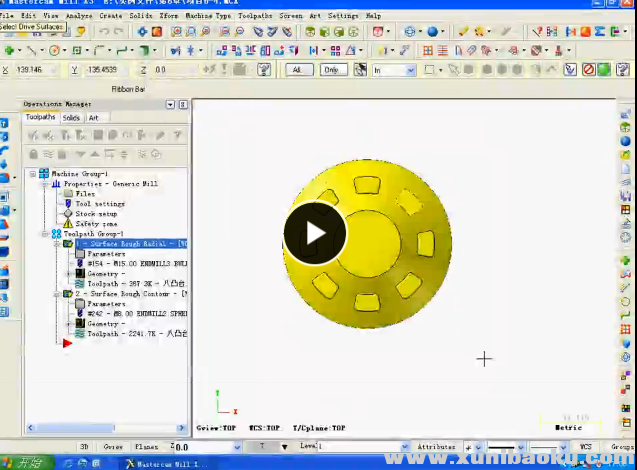Open the Machine Type menu
The height and width of the screenshot is (470, 637).
208,16
